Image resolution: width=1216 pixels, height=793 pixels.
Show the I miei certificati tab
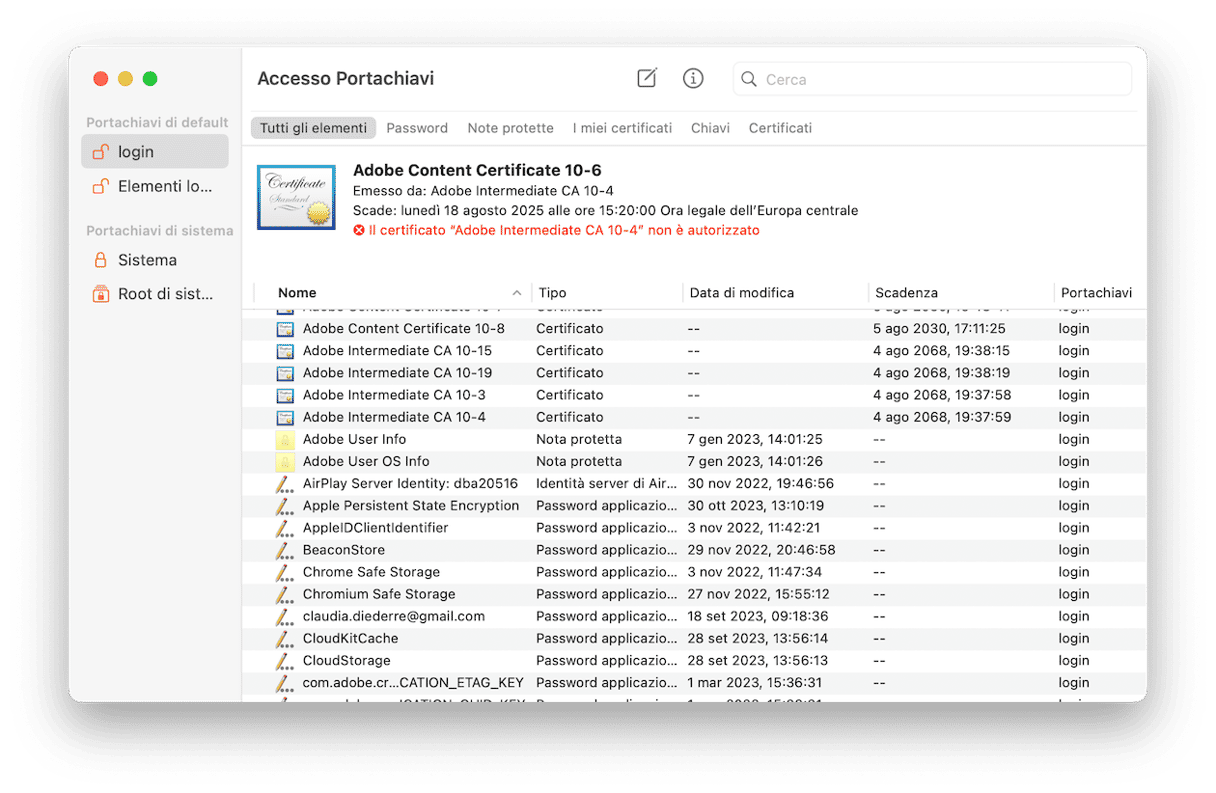coord(622,128)
